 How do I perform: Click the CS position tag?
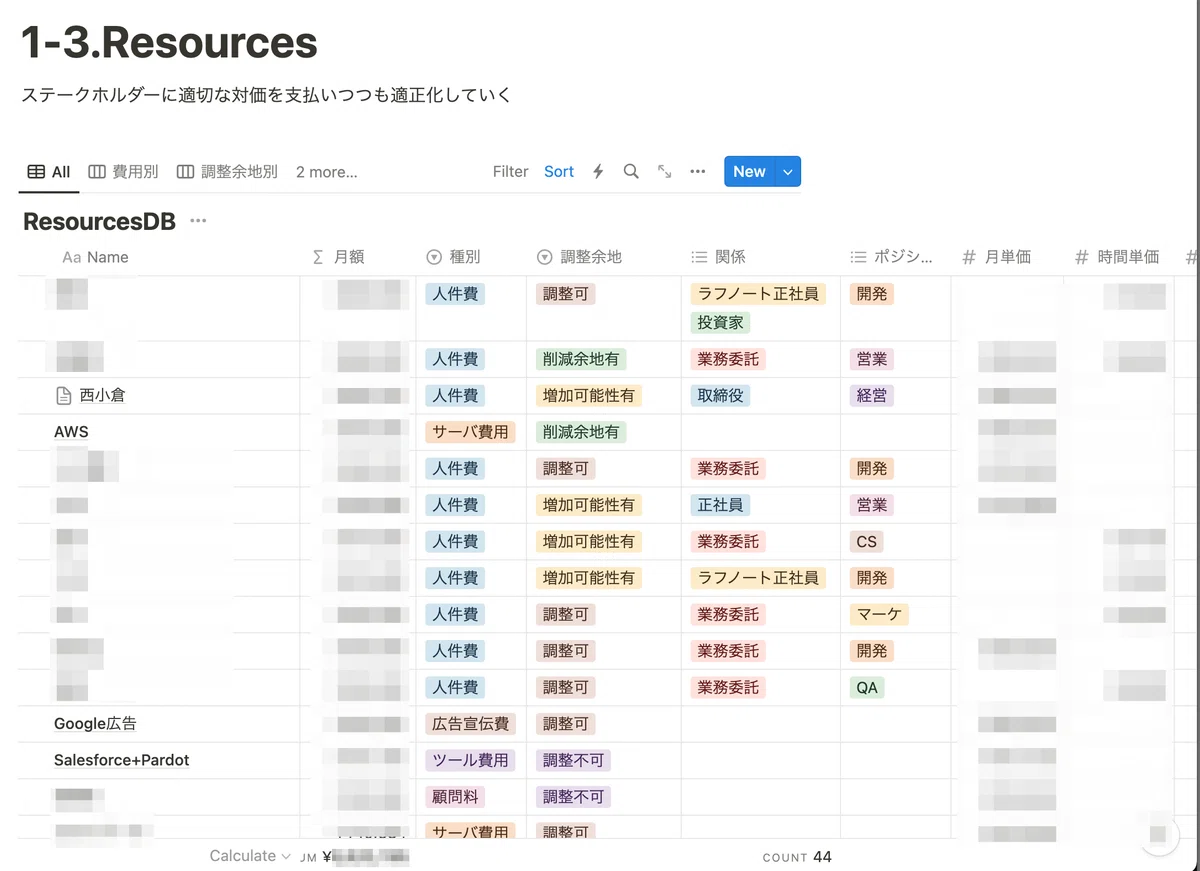[867, 541]
